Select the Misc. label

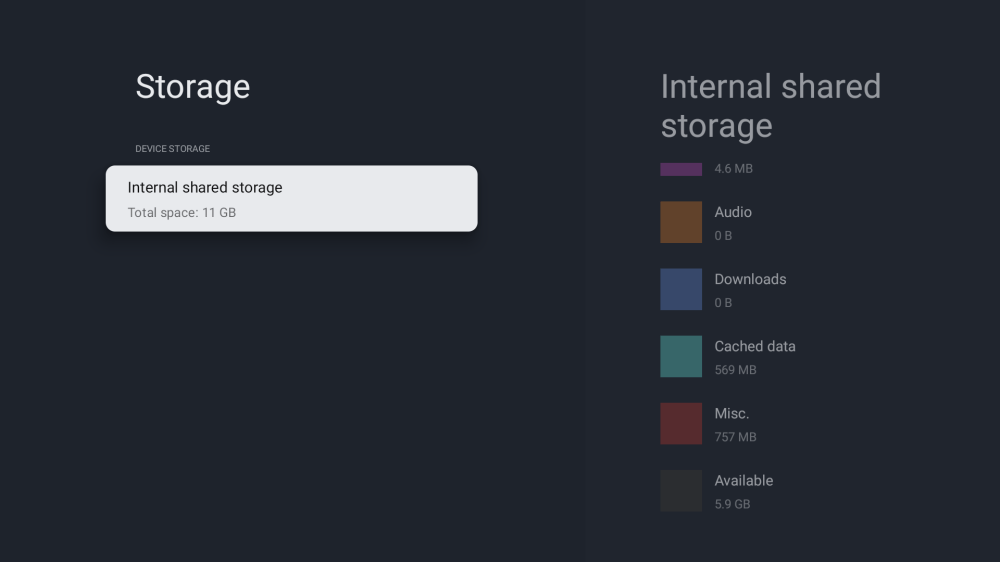(x=731, y=413)
